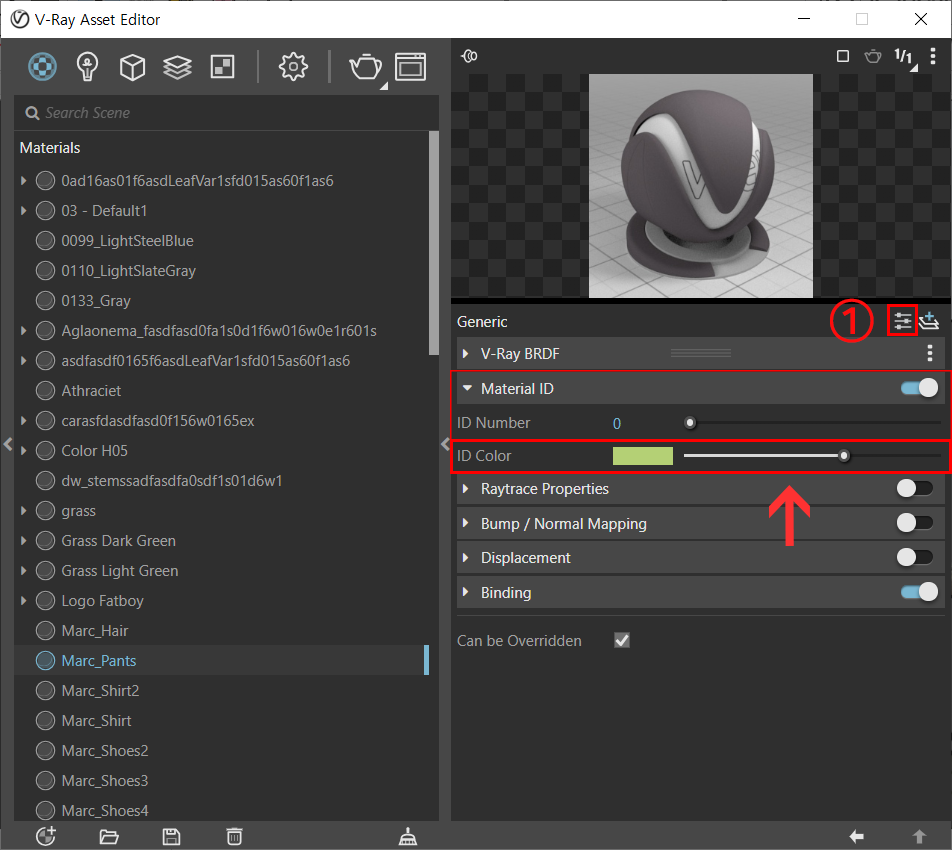Open the Lights category bulb icon
Screen dimensions: 952x850
(87, 66)
